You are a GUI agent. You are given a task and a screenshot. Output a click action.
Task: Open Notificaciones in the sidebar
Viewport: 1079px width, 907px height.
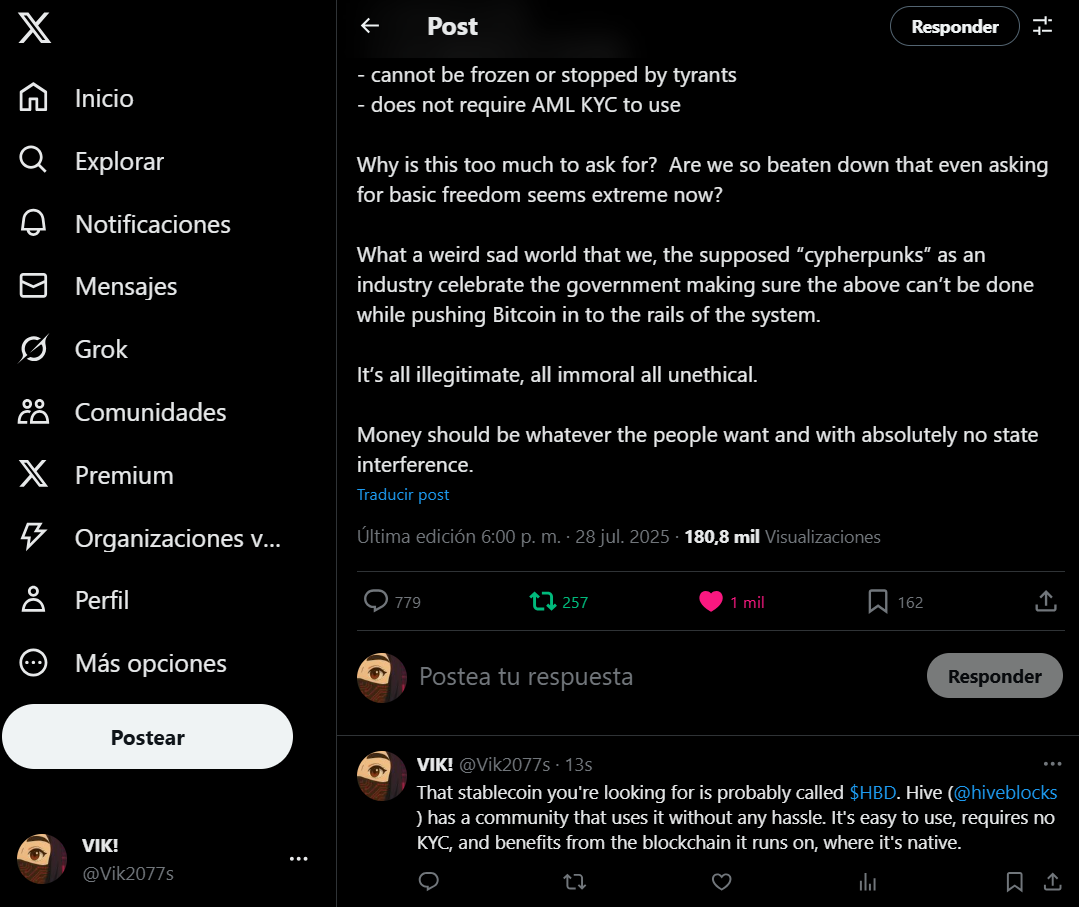click(125, 224)
